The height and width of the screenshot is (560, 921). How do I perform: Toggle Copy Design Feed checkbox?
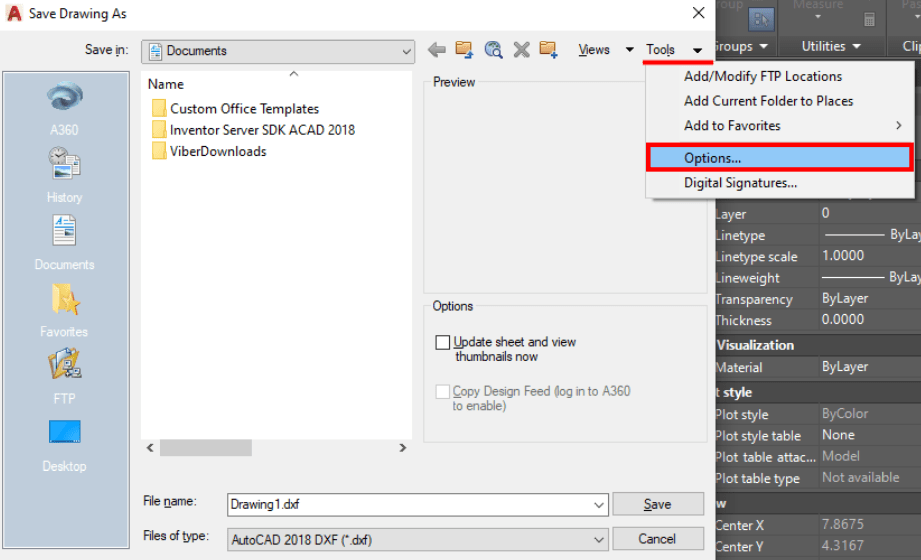[x=443, y=391]
